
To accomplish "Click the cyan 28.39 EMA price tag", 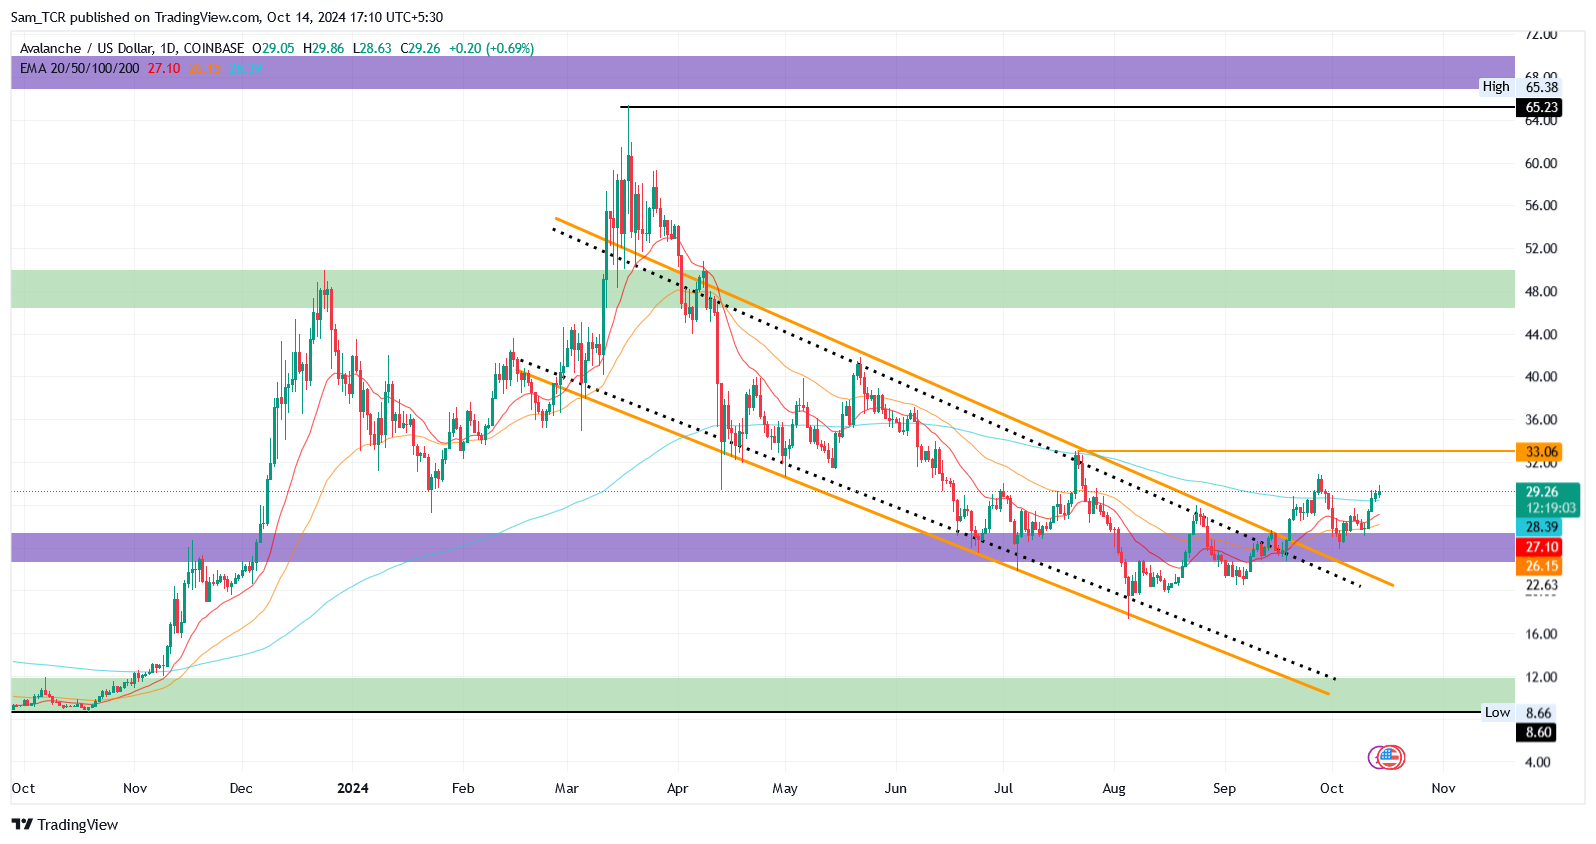I will tap(1541, 527).
